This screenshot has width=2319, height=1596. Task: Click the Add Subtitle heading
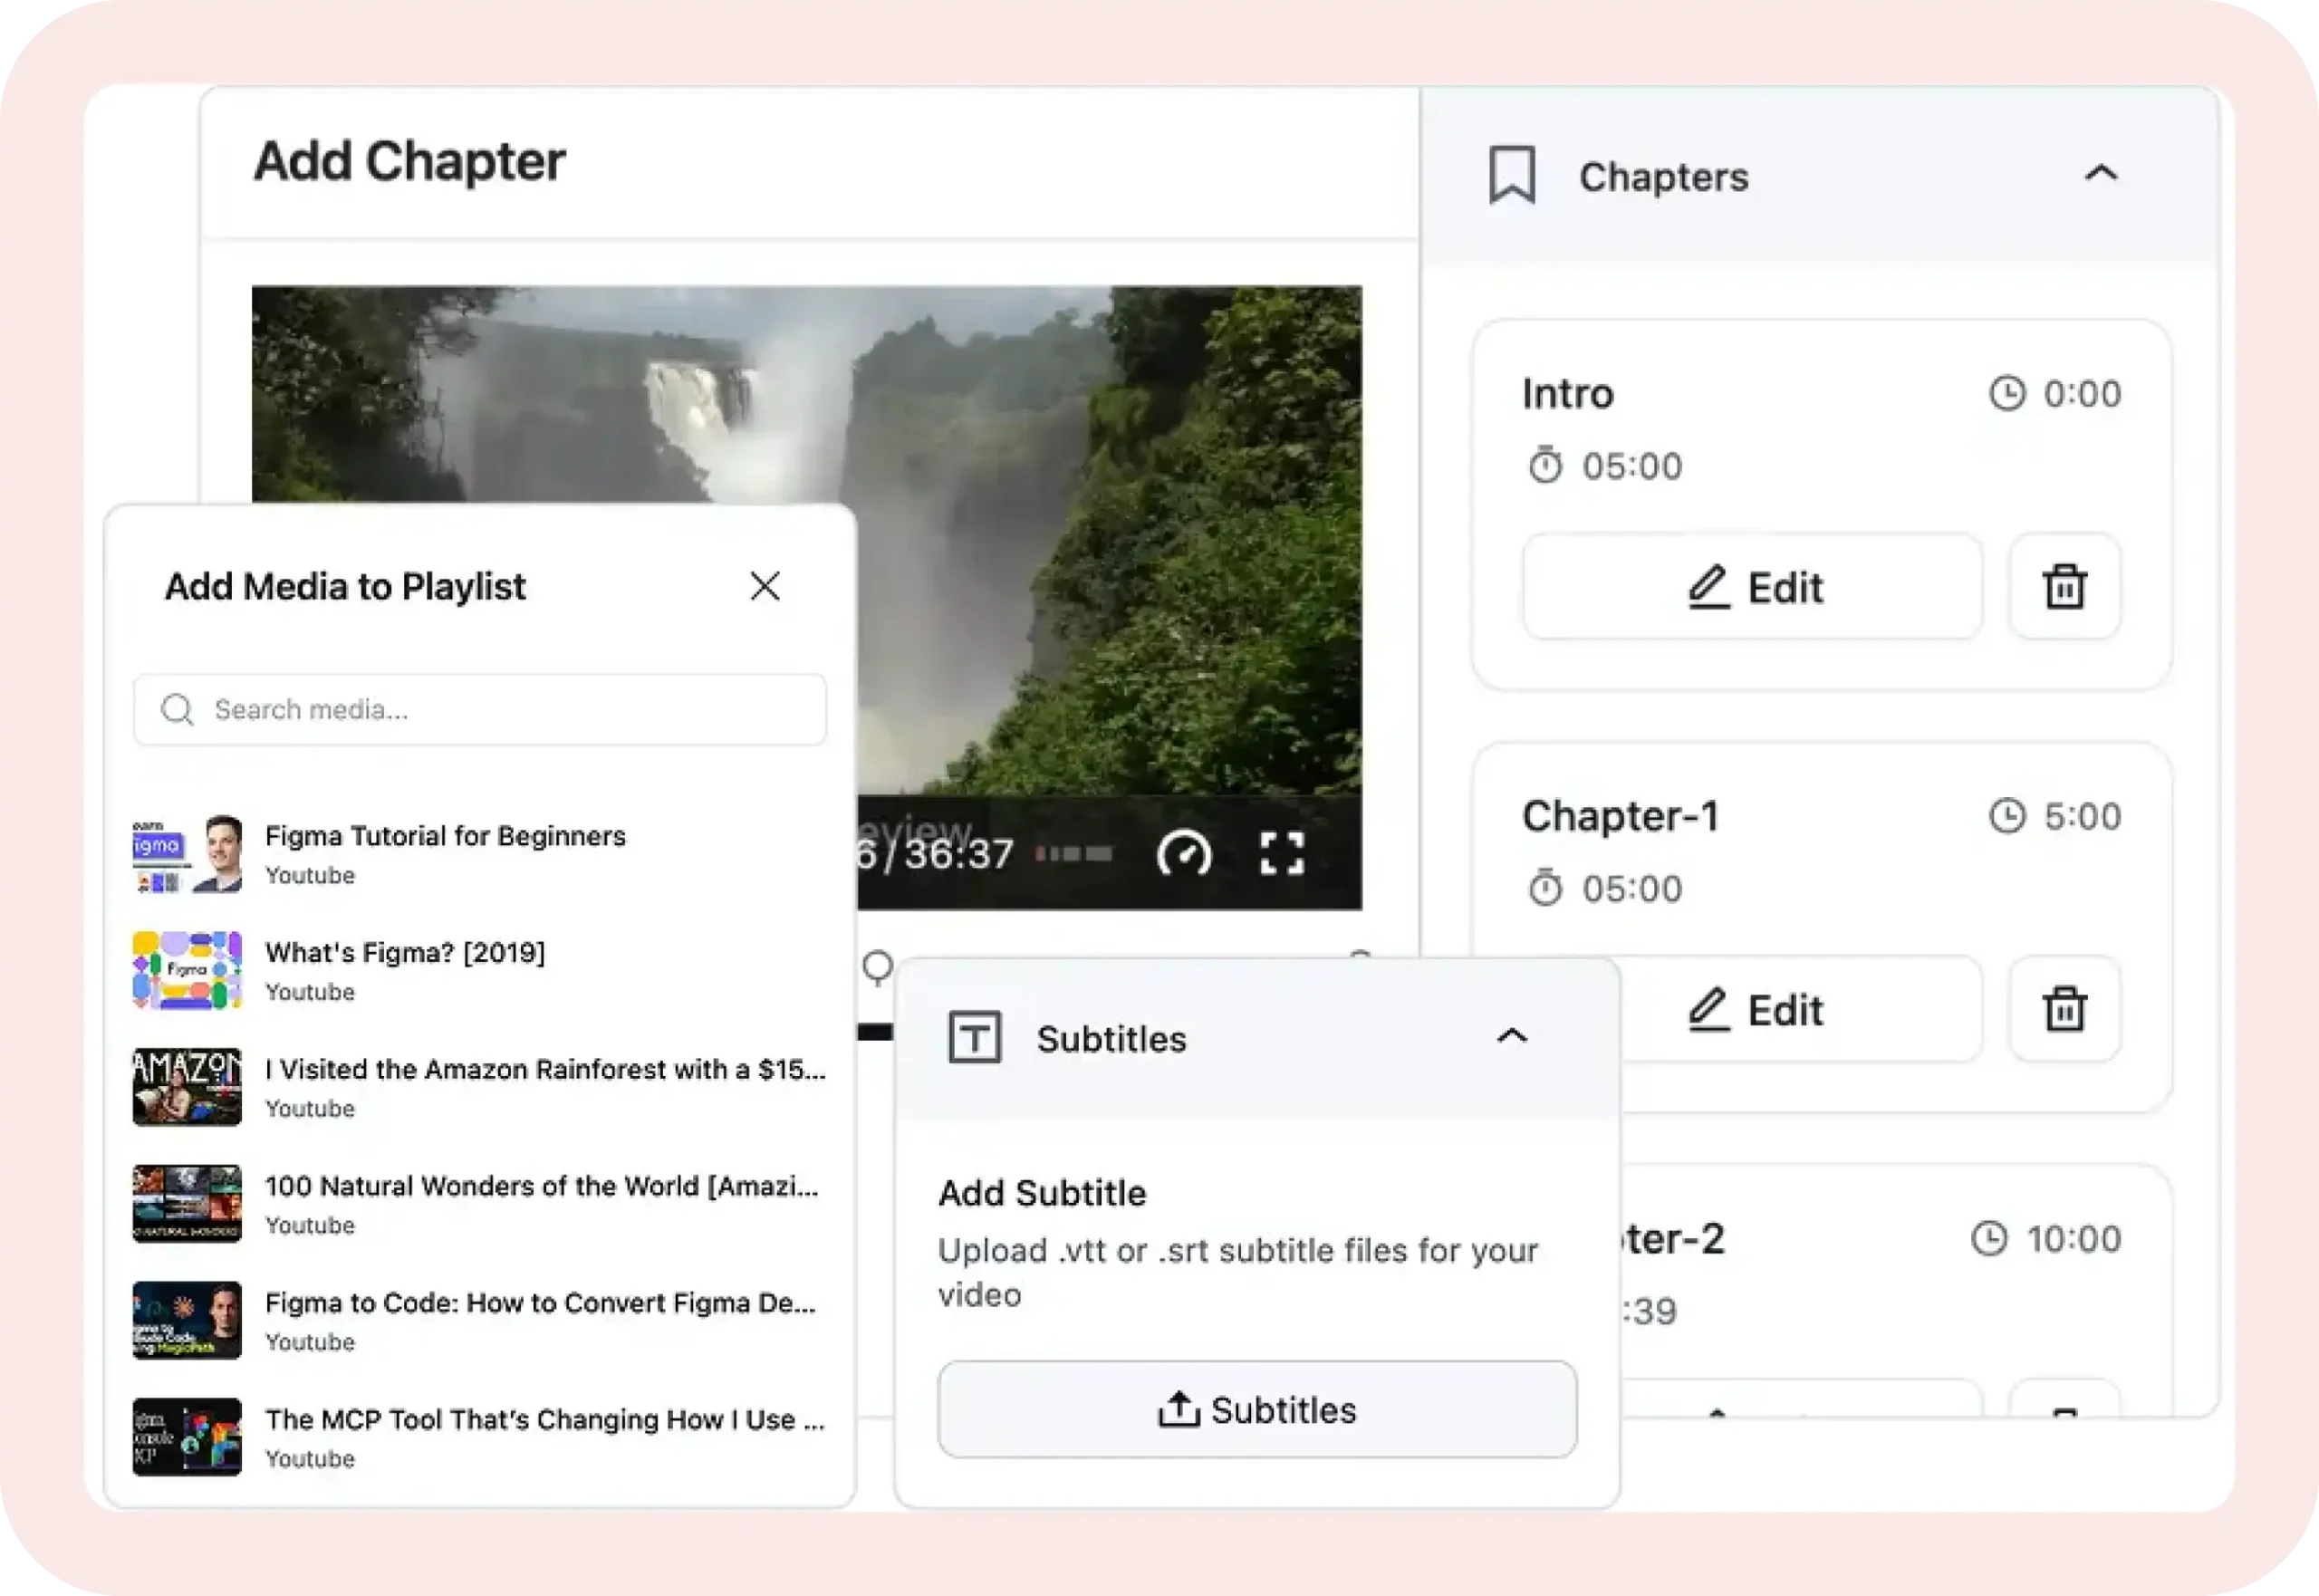click(x=1042, y=1192)
